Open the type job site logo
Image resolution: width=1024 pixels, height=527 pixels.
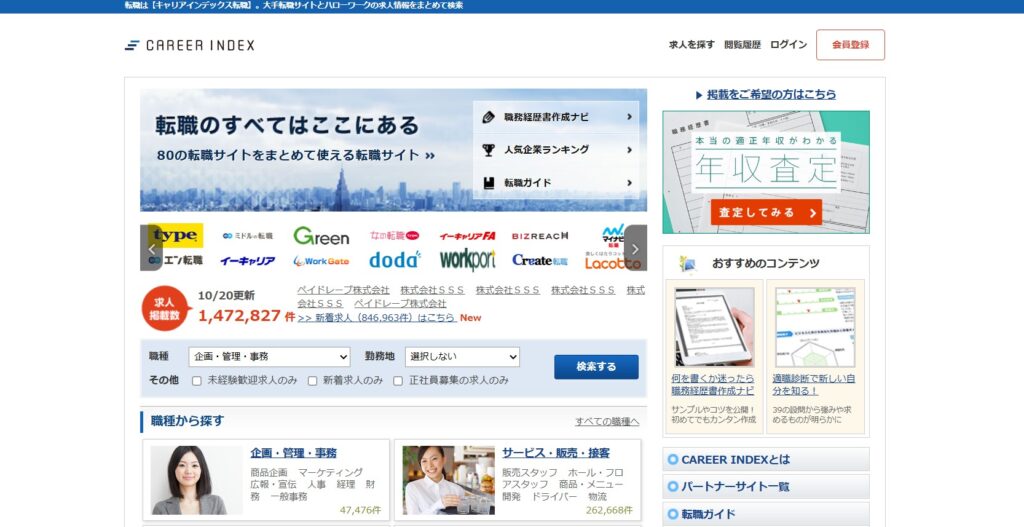click(x=176, y=236)
